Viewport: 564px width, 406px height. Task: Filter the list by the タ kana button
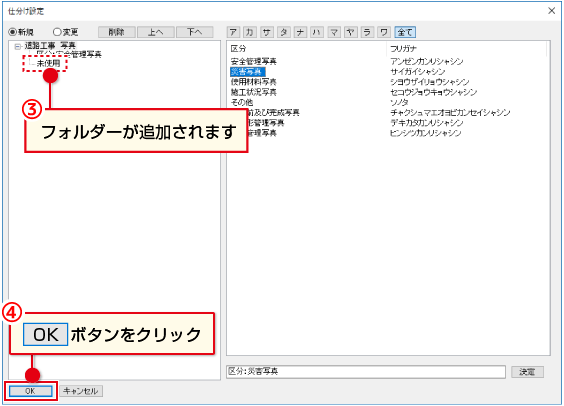pyautogui.click(x=283, y=32)
